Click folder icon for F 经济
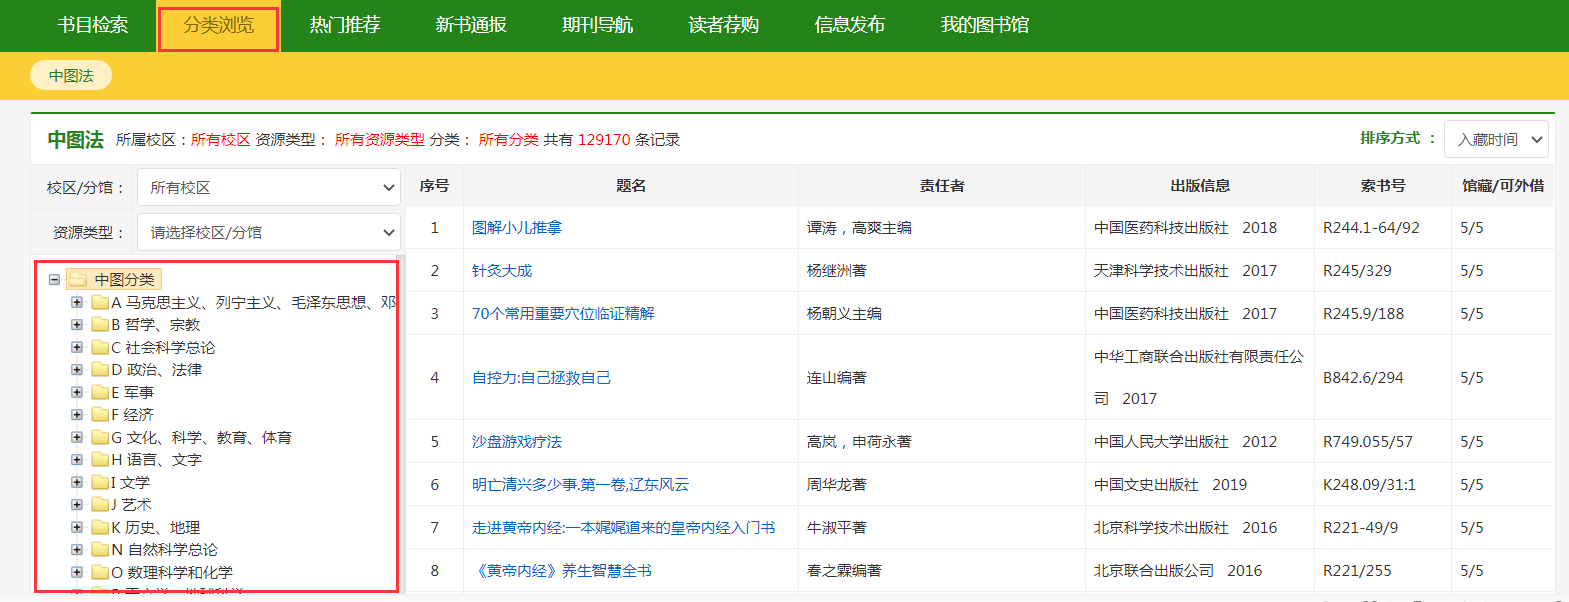Viewport: 1569px width, 602px height. point(100,415)
